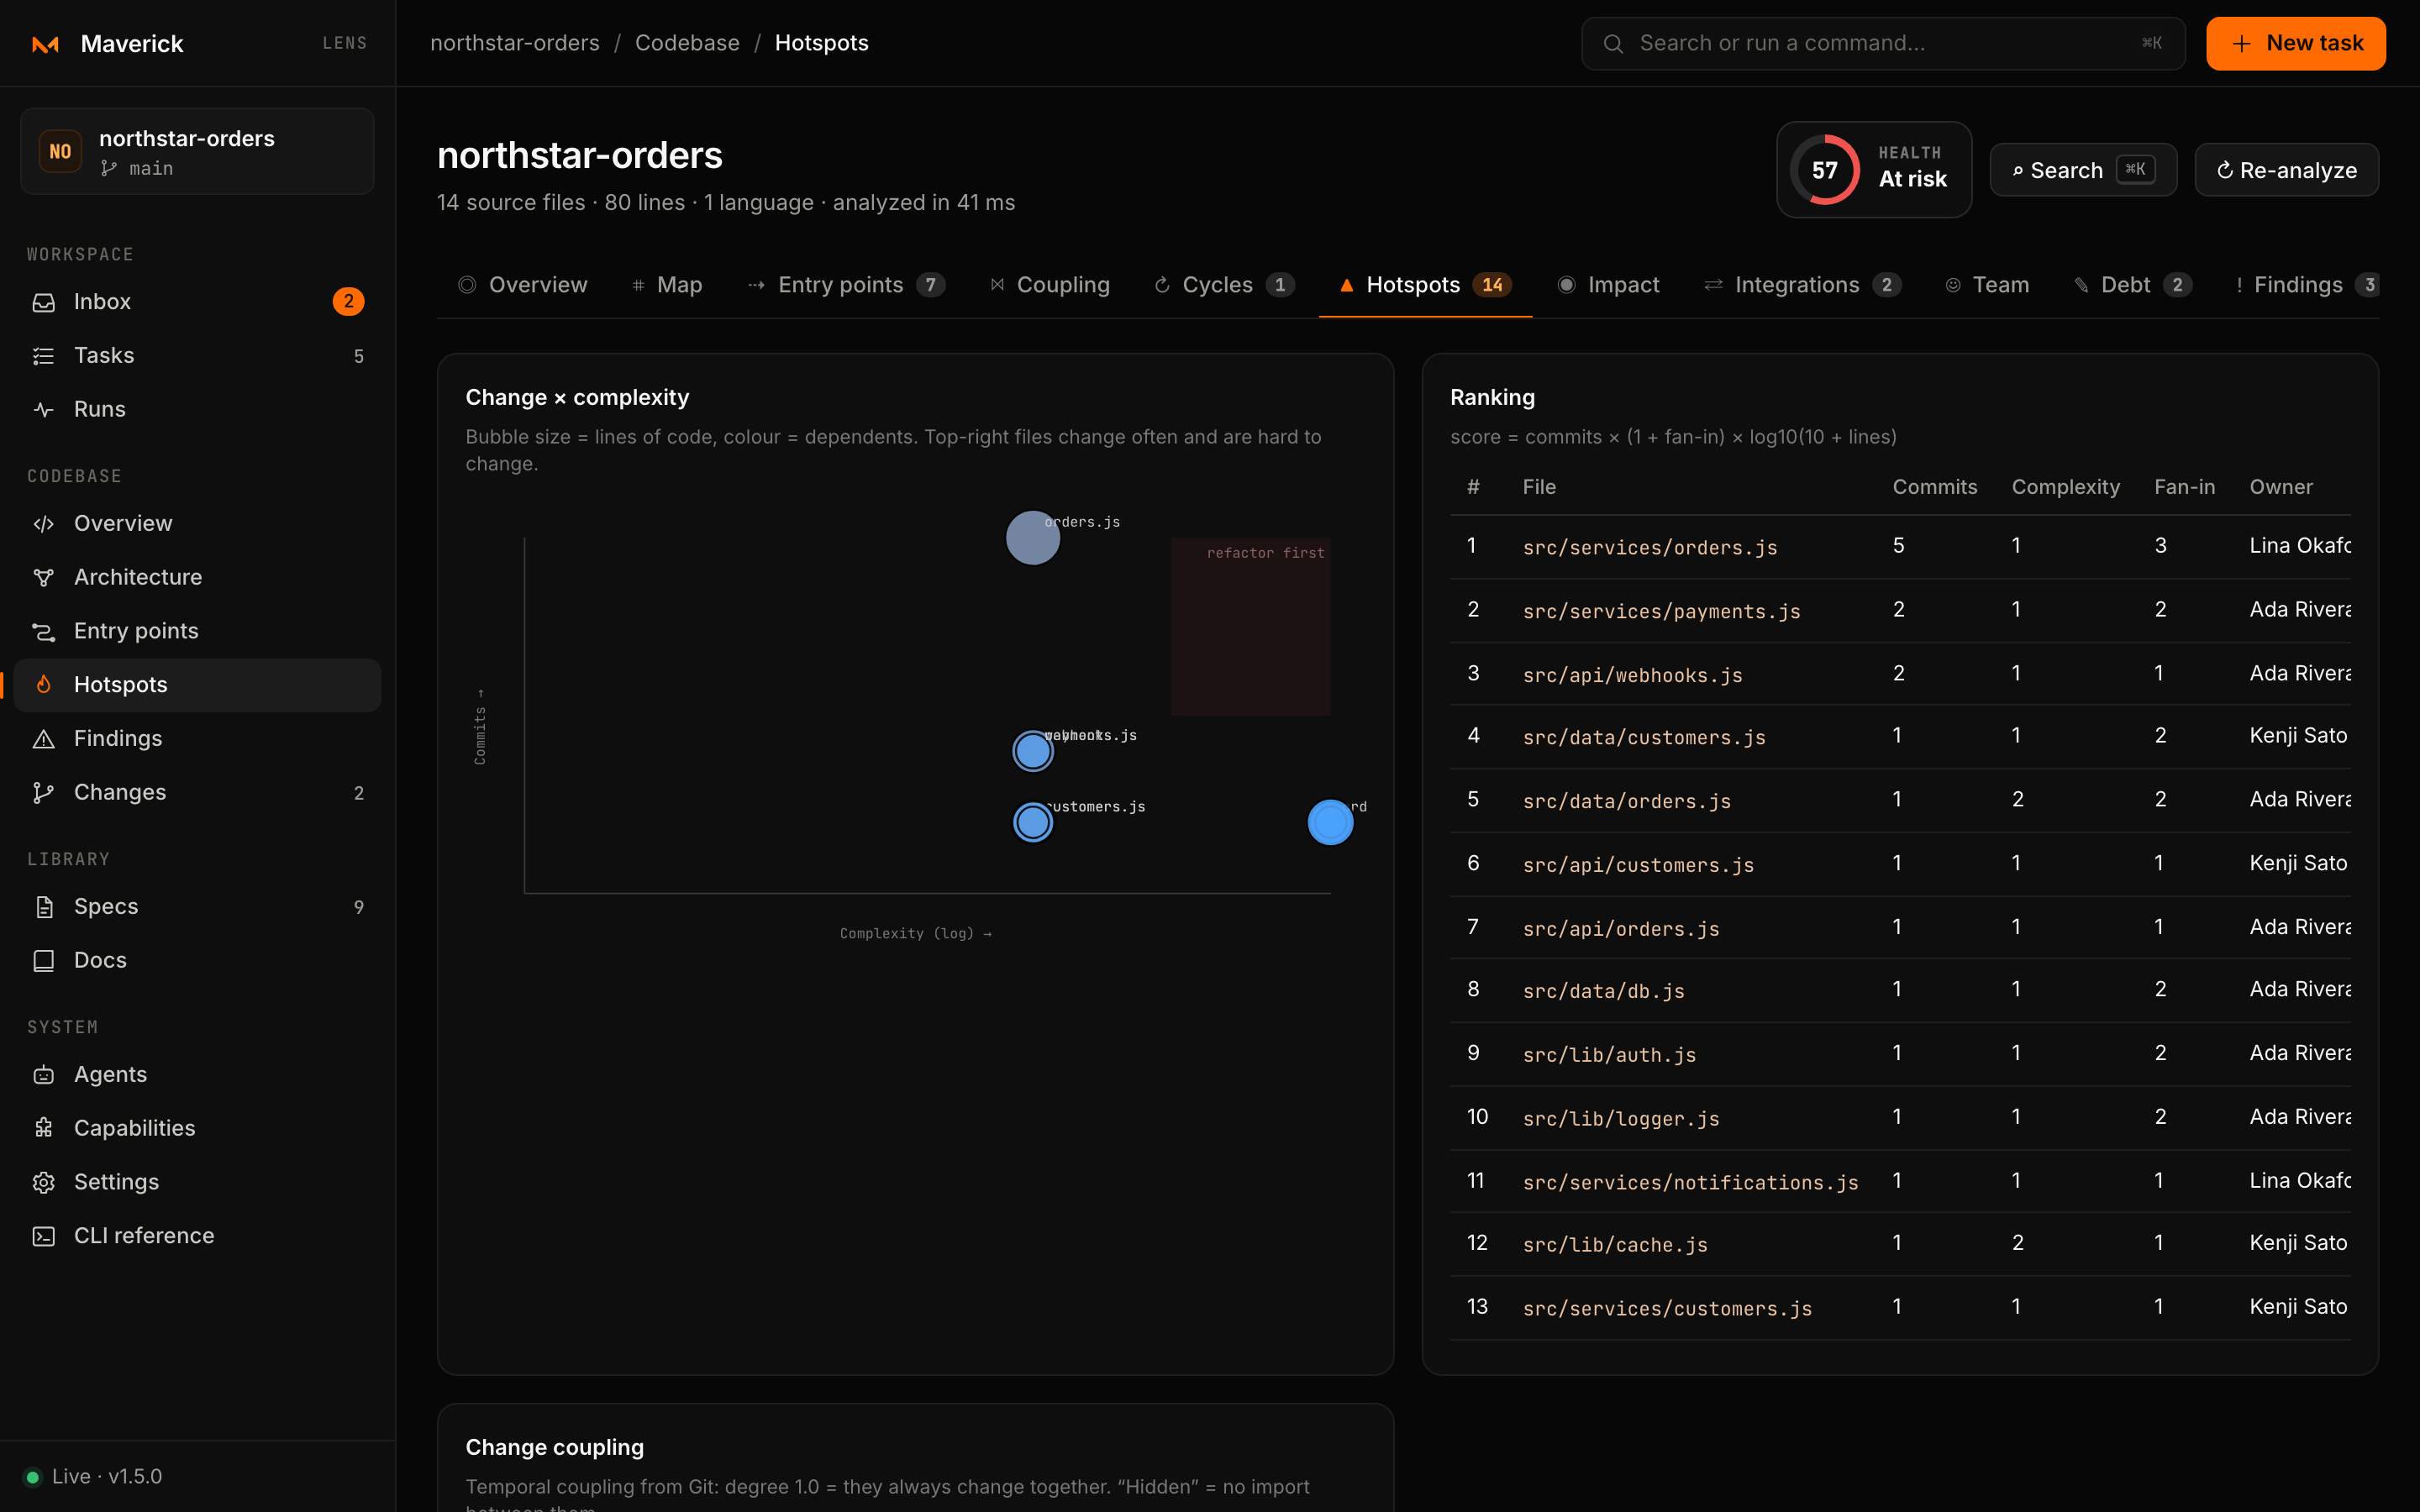Focus the Search or run a command field

1883,44
